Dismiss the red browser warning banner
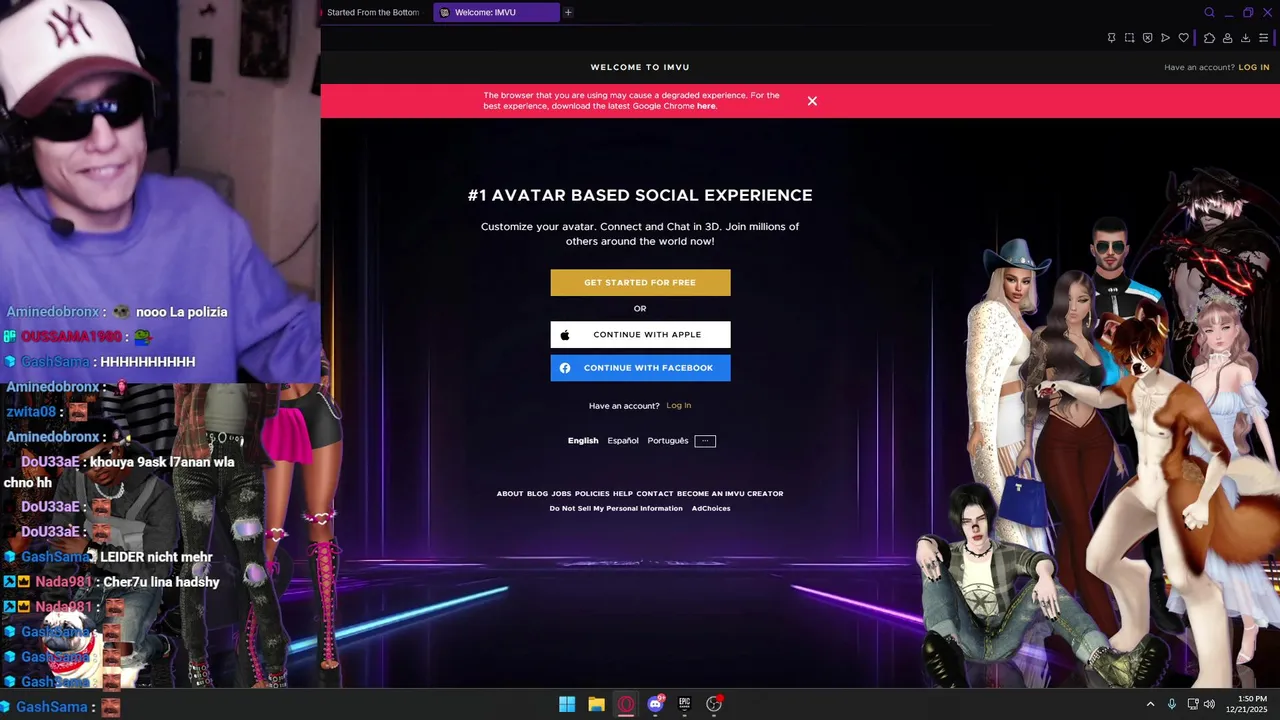 tap(812, 101)
